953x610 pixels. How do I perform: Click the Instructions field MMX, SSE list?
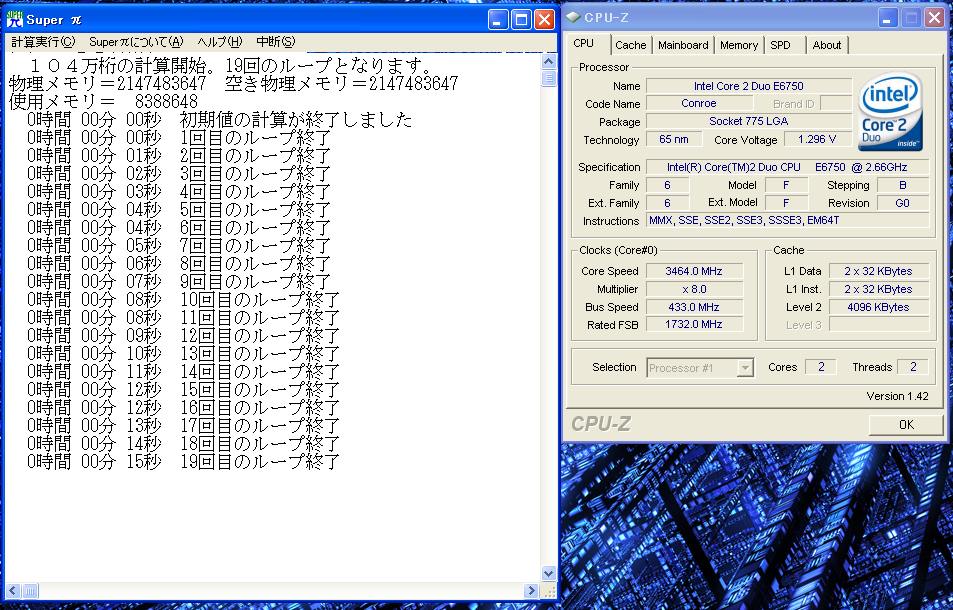[x=787, y=221]
